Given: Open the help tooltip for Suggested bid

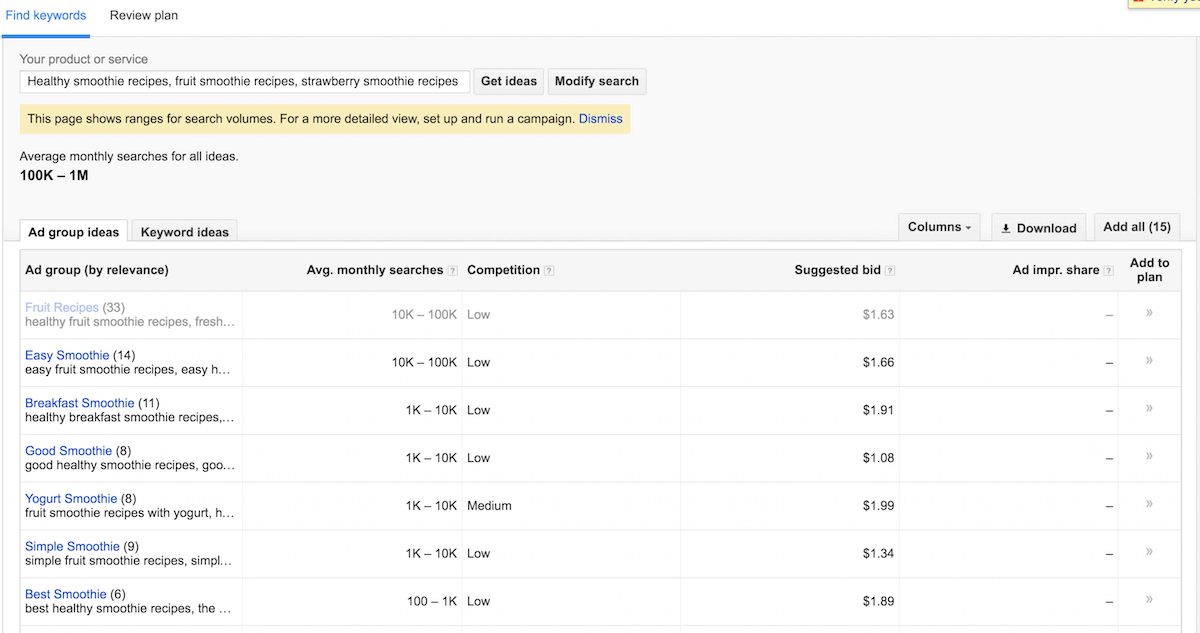Looking at the screenshot, I should coord(892,270).
